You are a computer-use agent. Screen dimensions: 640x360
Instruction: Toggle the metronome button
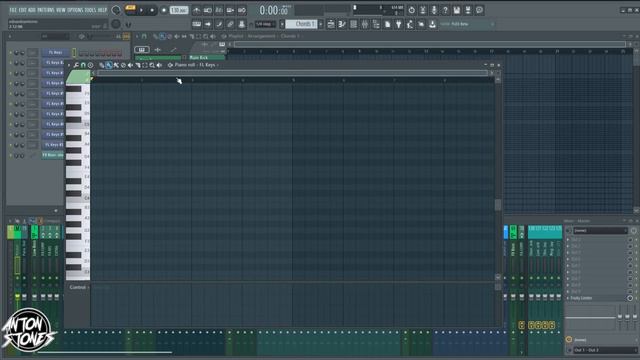(x=196, y=10)
